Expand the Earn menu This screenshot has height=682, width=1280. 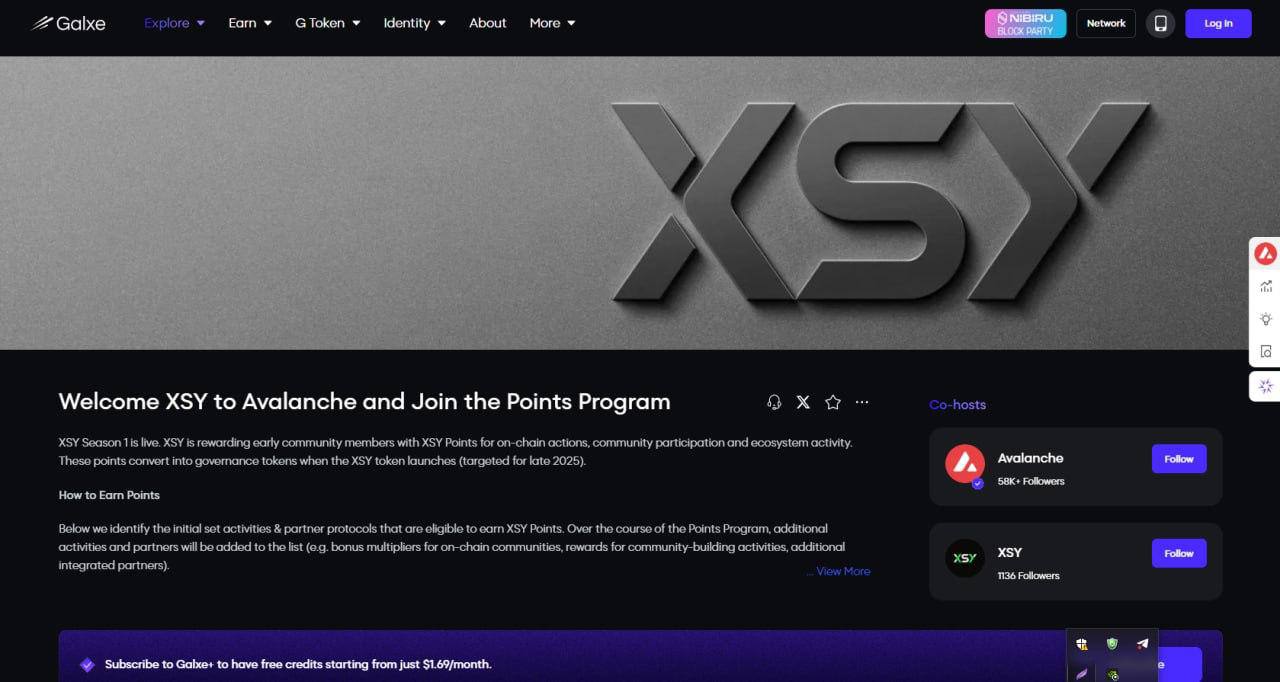click(x=250, y=23)
